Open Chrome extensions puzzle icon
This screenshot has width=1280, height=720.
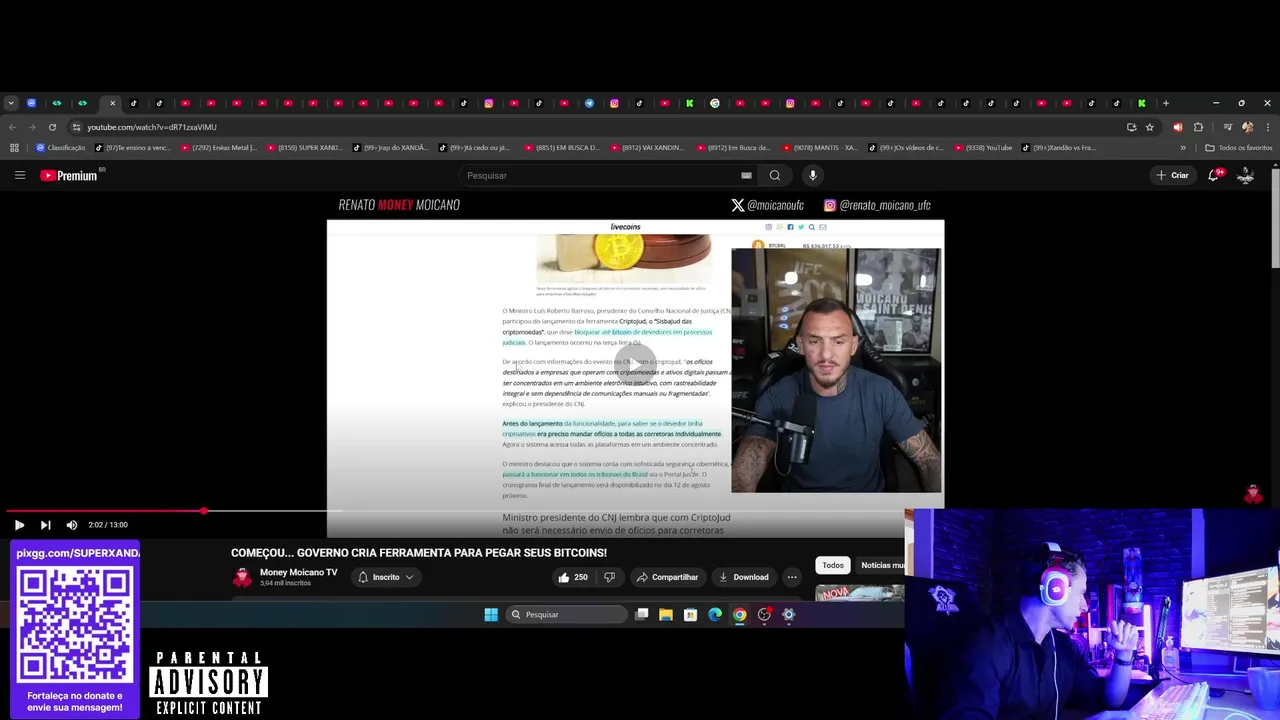tap(1198, 127)
